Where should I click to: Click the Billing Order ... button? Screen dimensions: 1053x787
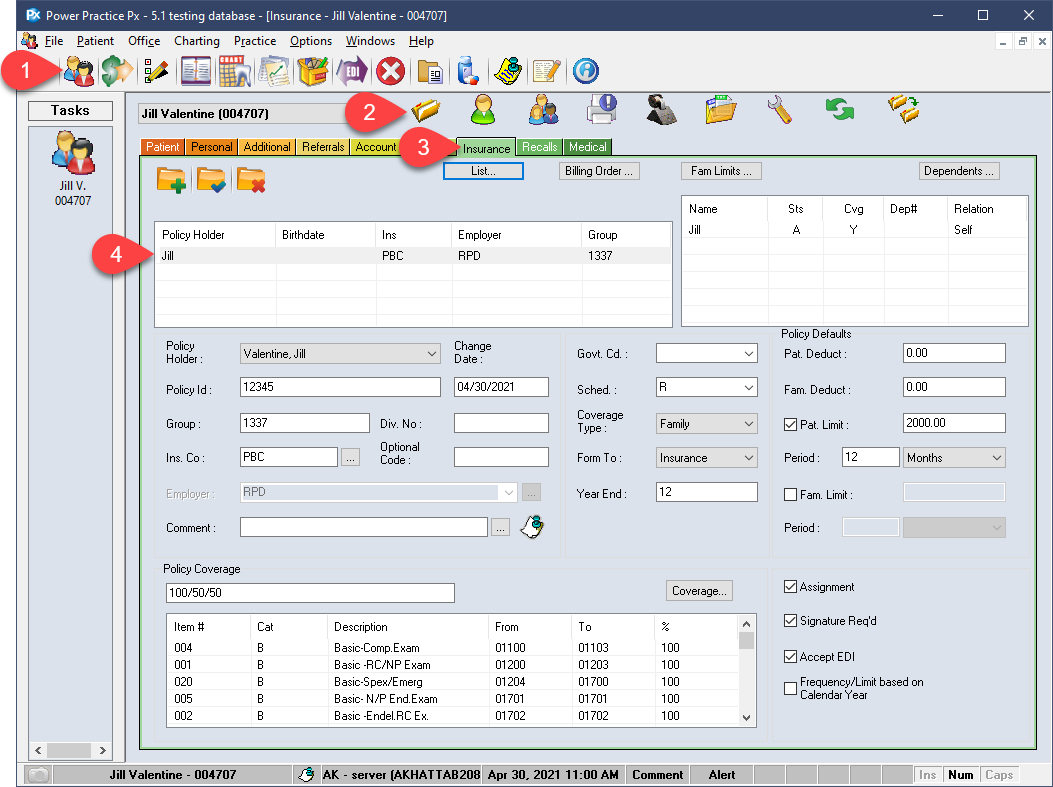point(599,171)
